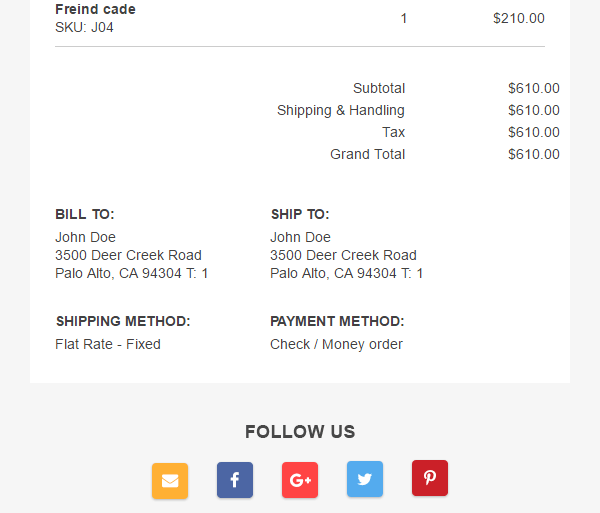Open the Pinterest icon
The height and width of the screenshot is (513, 600).
click(430, 478)
